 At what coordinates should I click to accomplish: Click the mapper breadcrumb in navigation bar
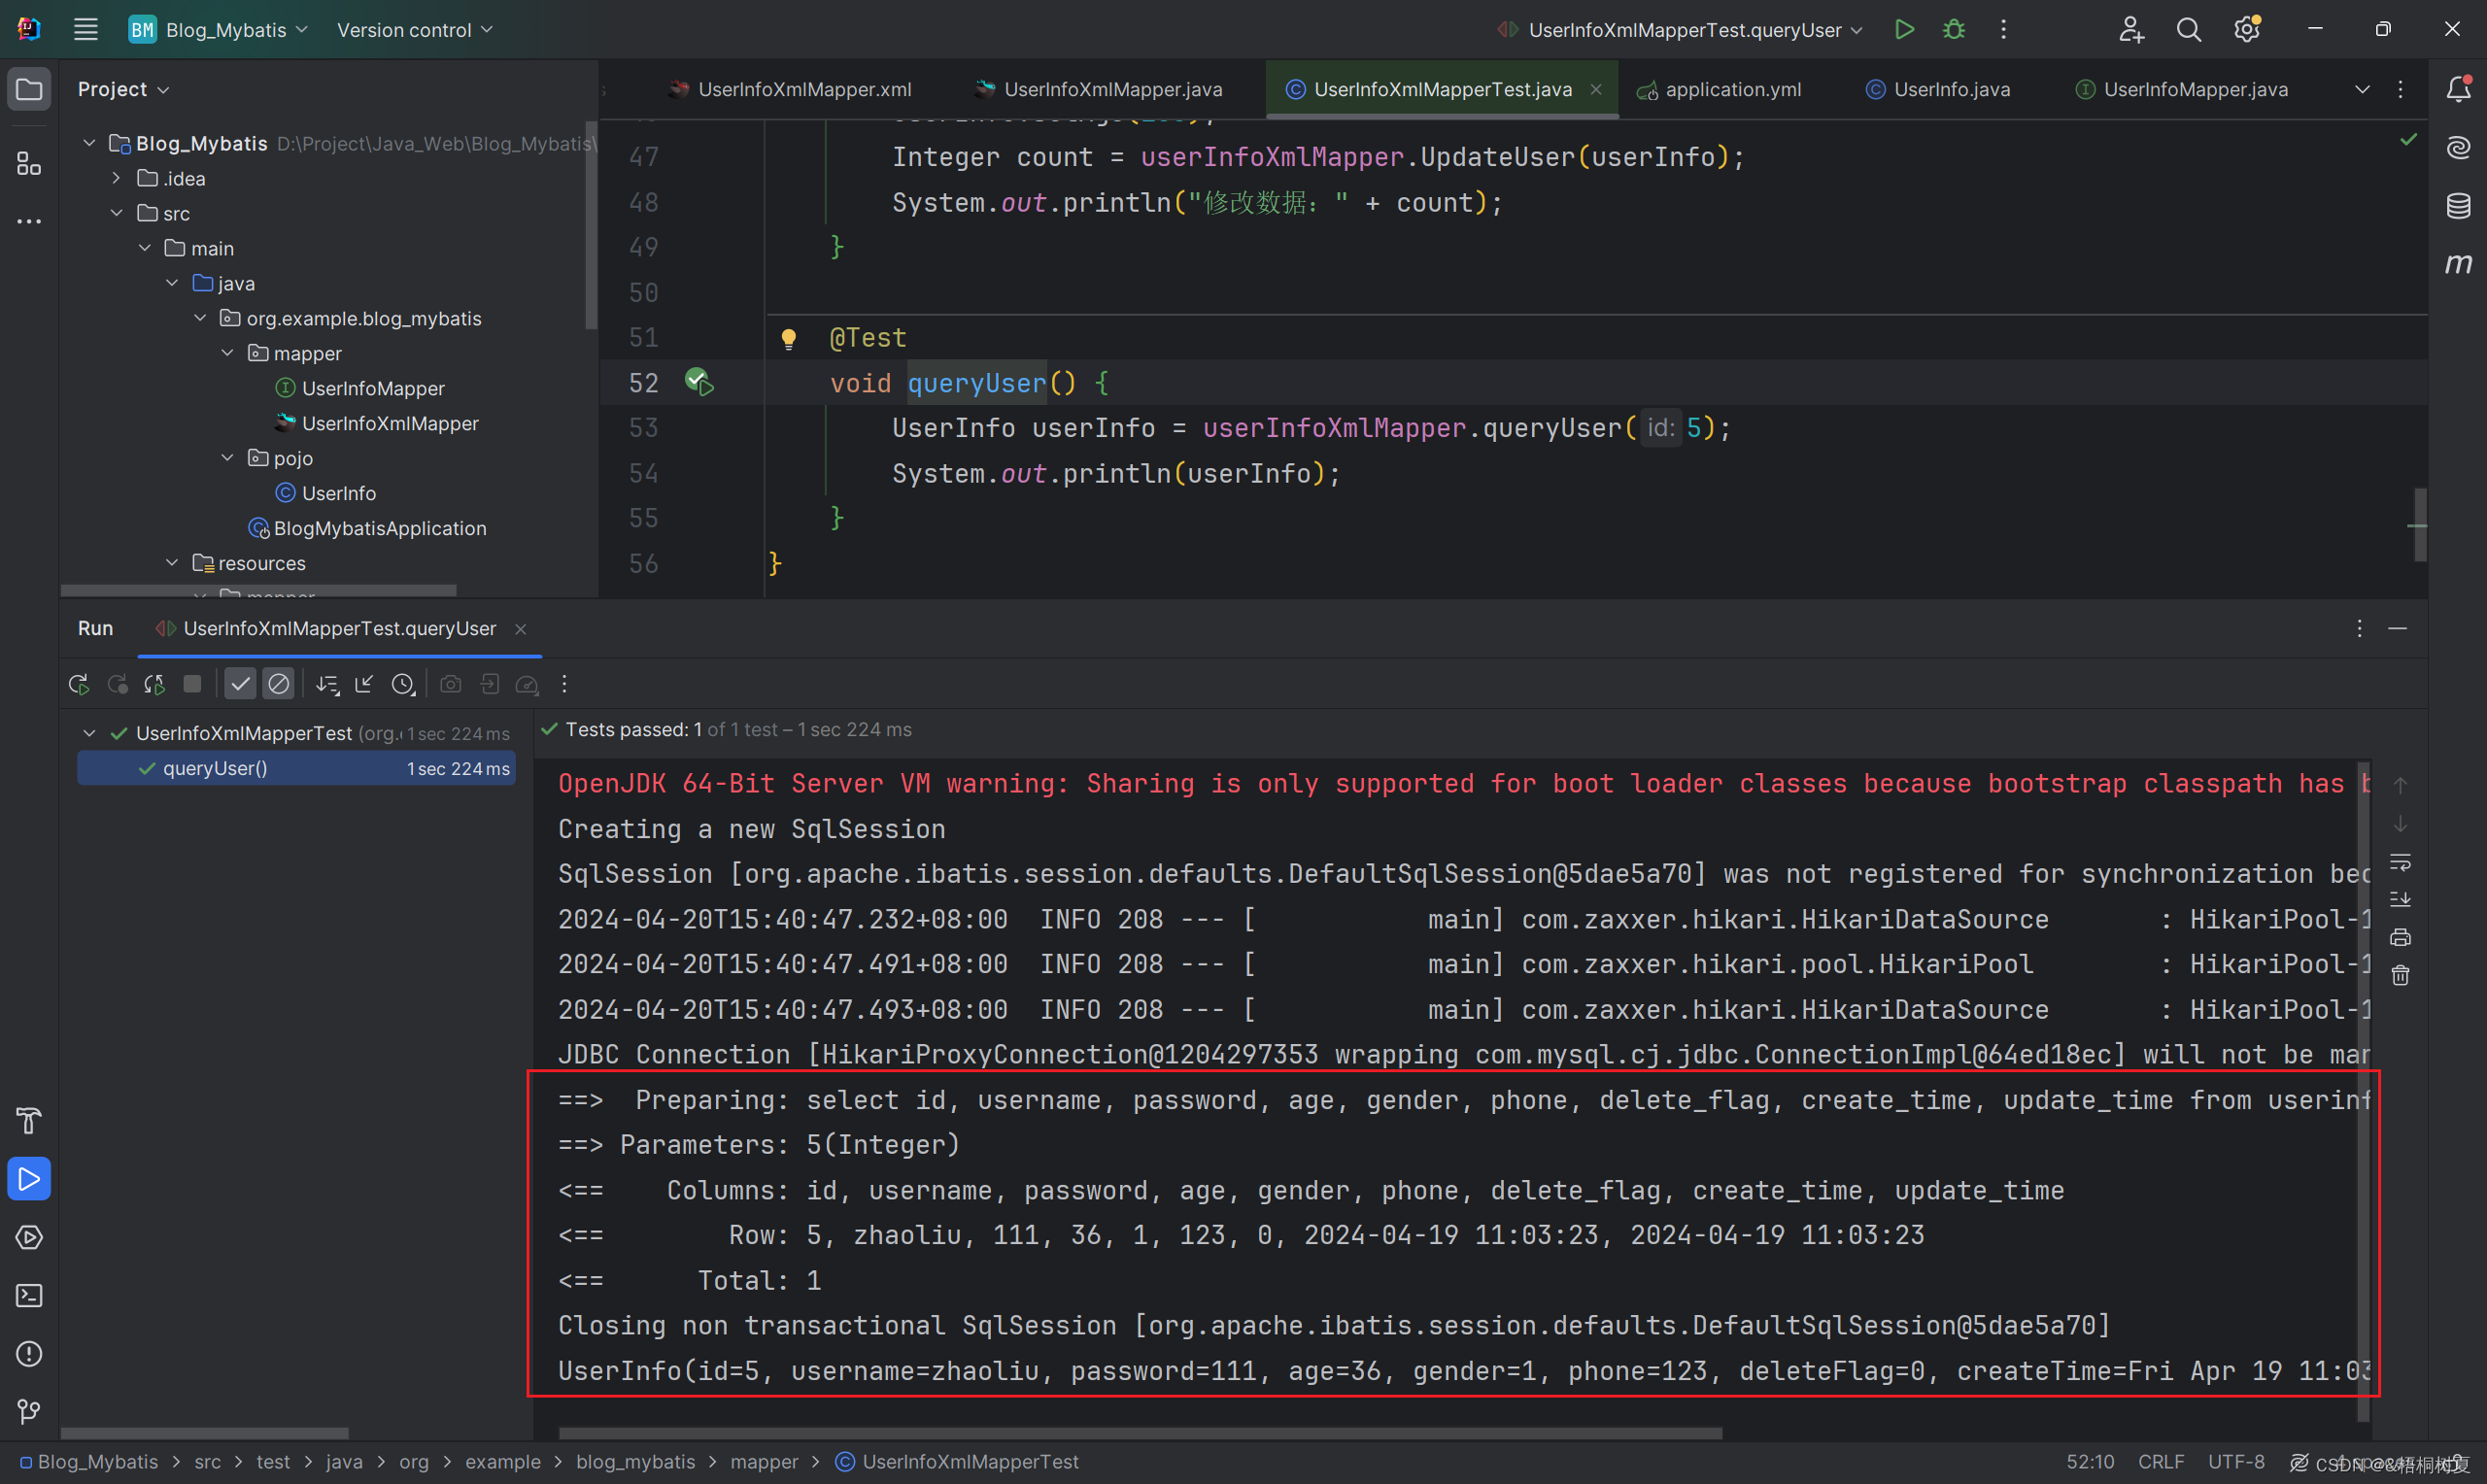[x=764, y=1462]
